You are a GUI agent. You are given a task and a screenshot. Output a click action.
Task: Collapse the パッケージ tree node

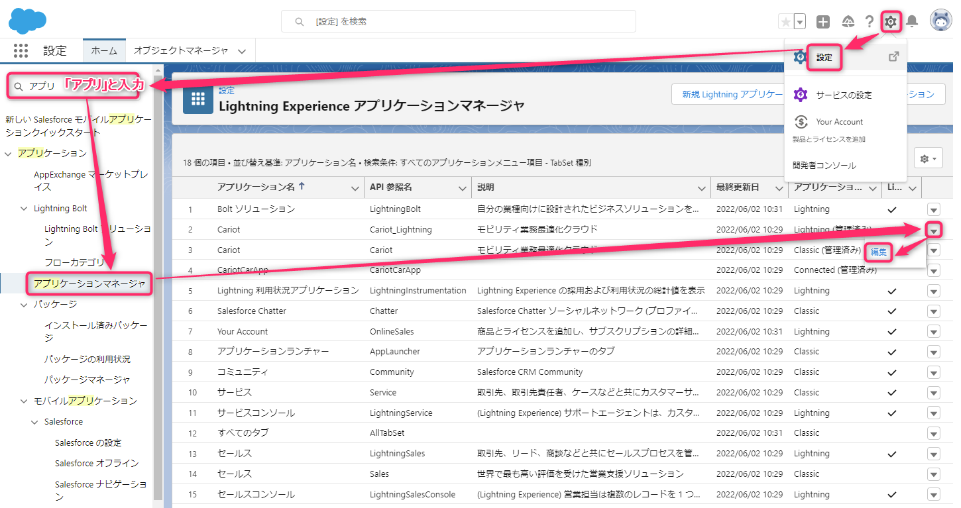(x=24, y=305)
